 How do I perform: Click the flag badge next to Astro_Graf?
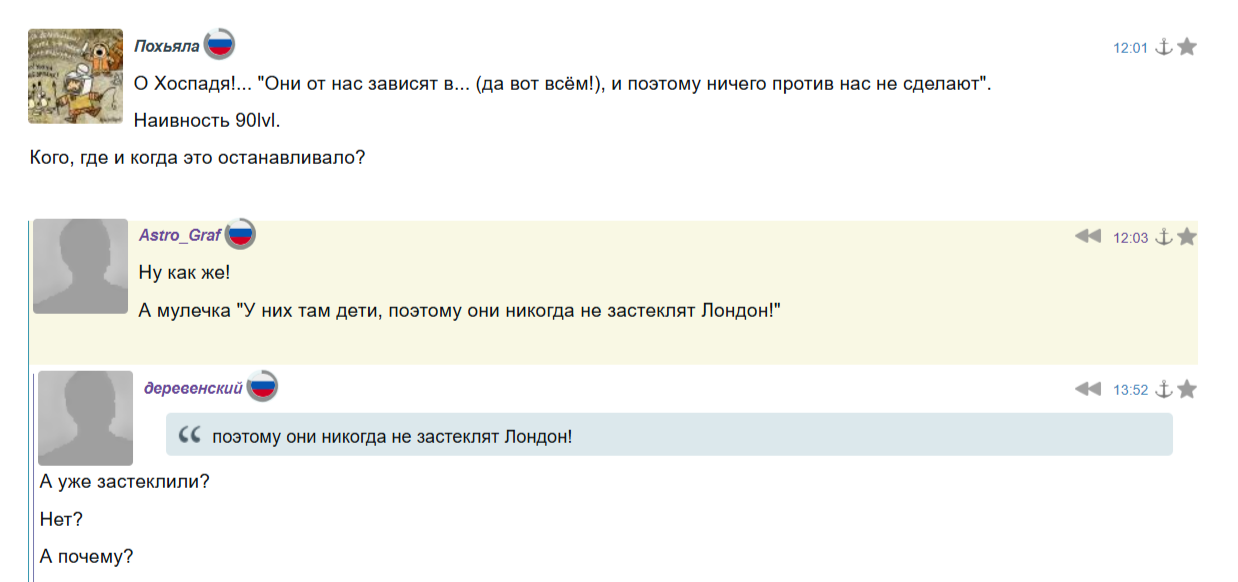[x=240, y=234]
